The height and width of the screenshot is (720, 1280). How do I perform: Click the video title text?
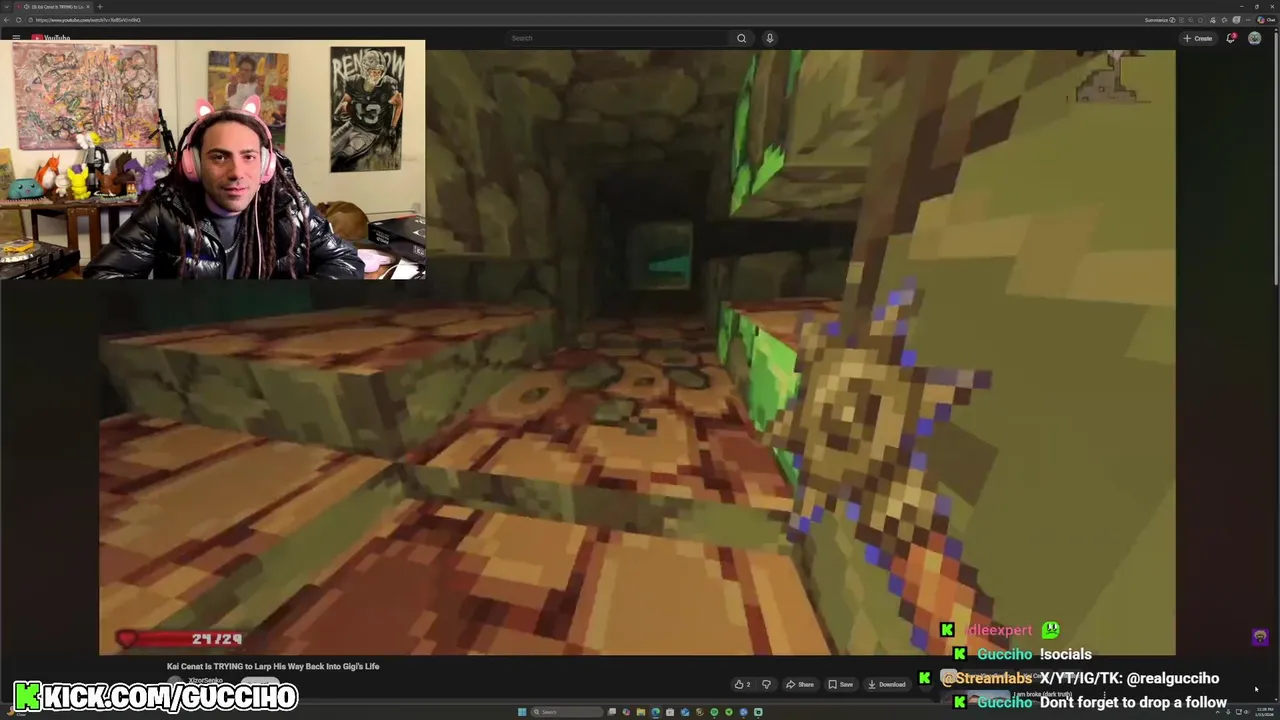[x=273, y=666]
